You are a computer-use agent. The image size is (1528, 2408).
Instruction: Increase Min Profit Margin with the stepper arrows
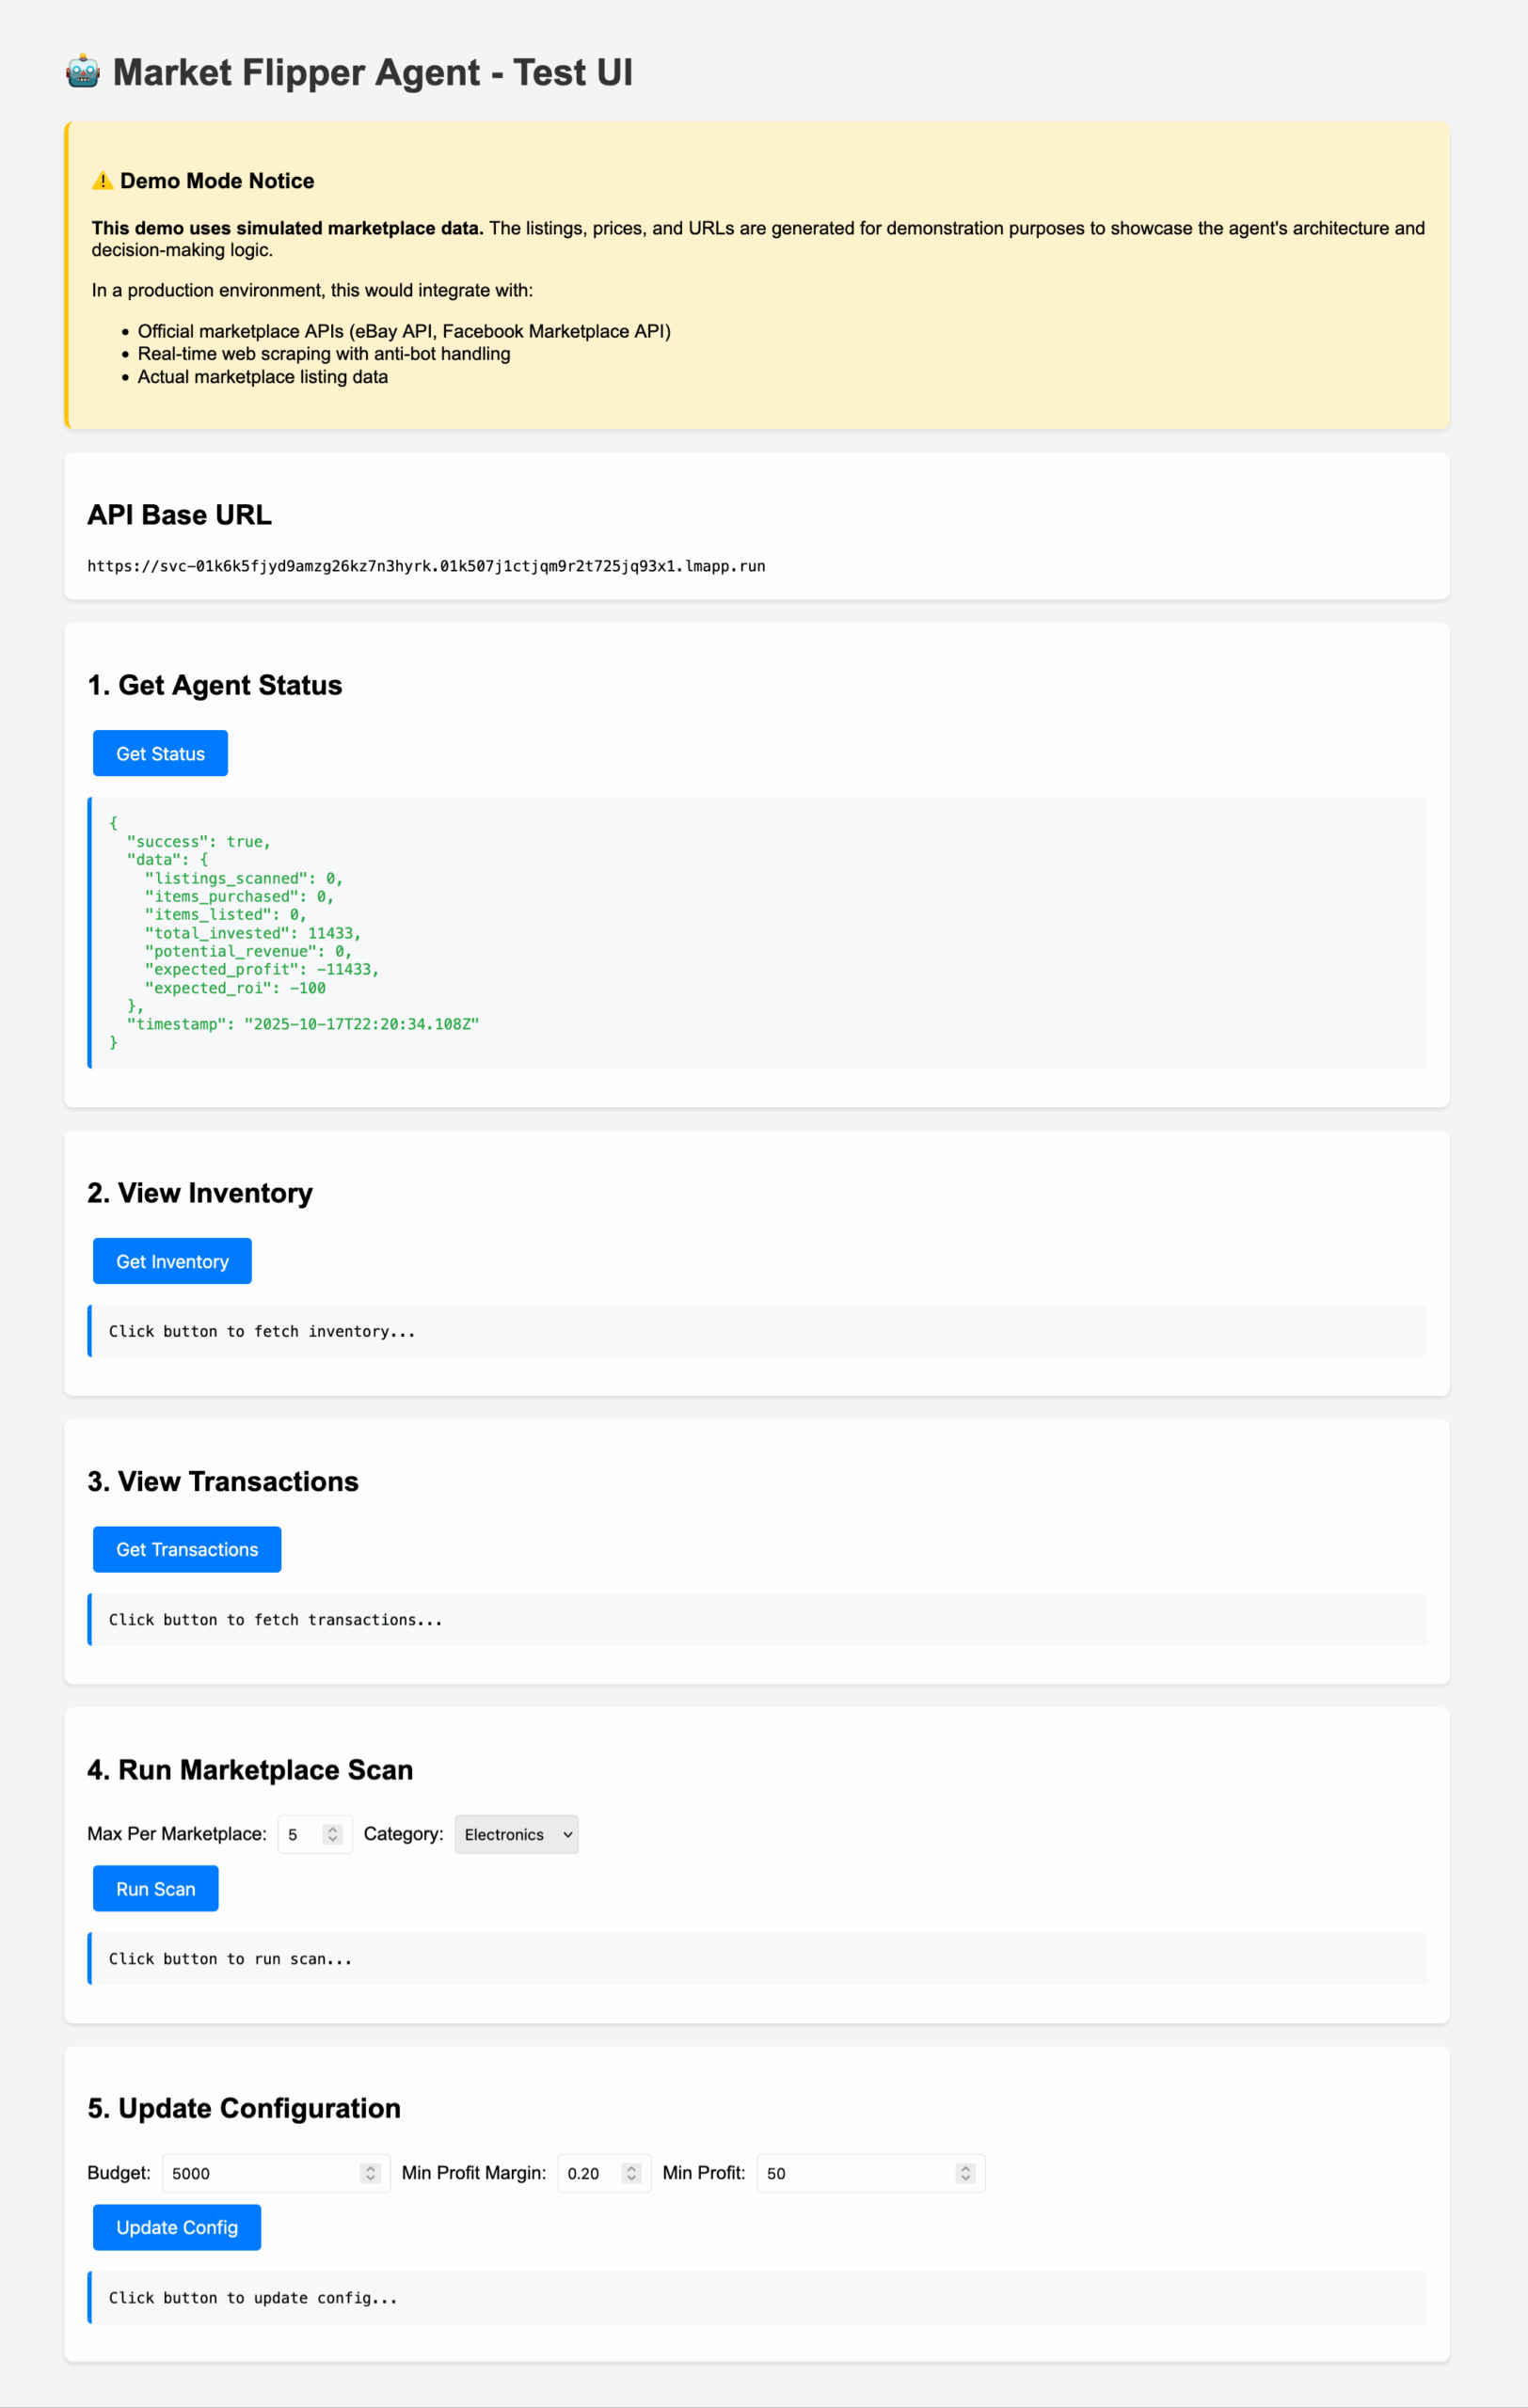[x=632, y=2167]
